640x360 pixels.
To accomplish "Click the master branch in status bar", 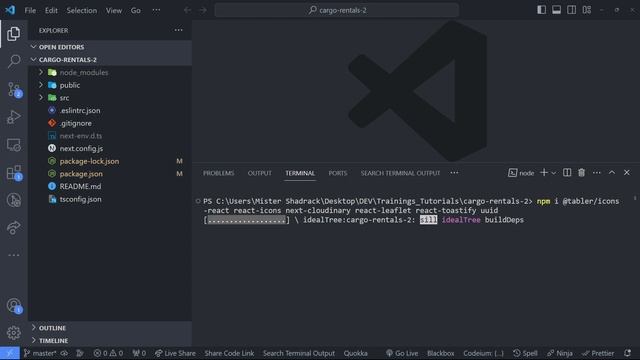I will pyautogui.click(x=40, y=353).
